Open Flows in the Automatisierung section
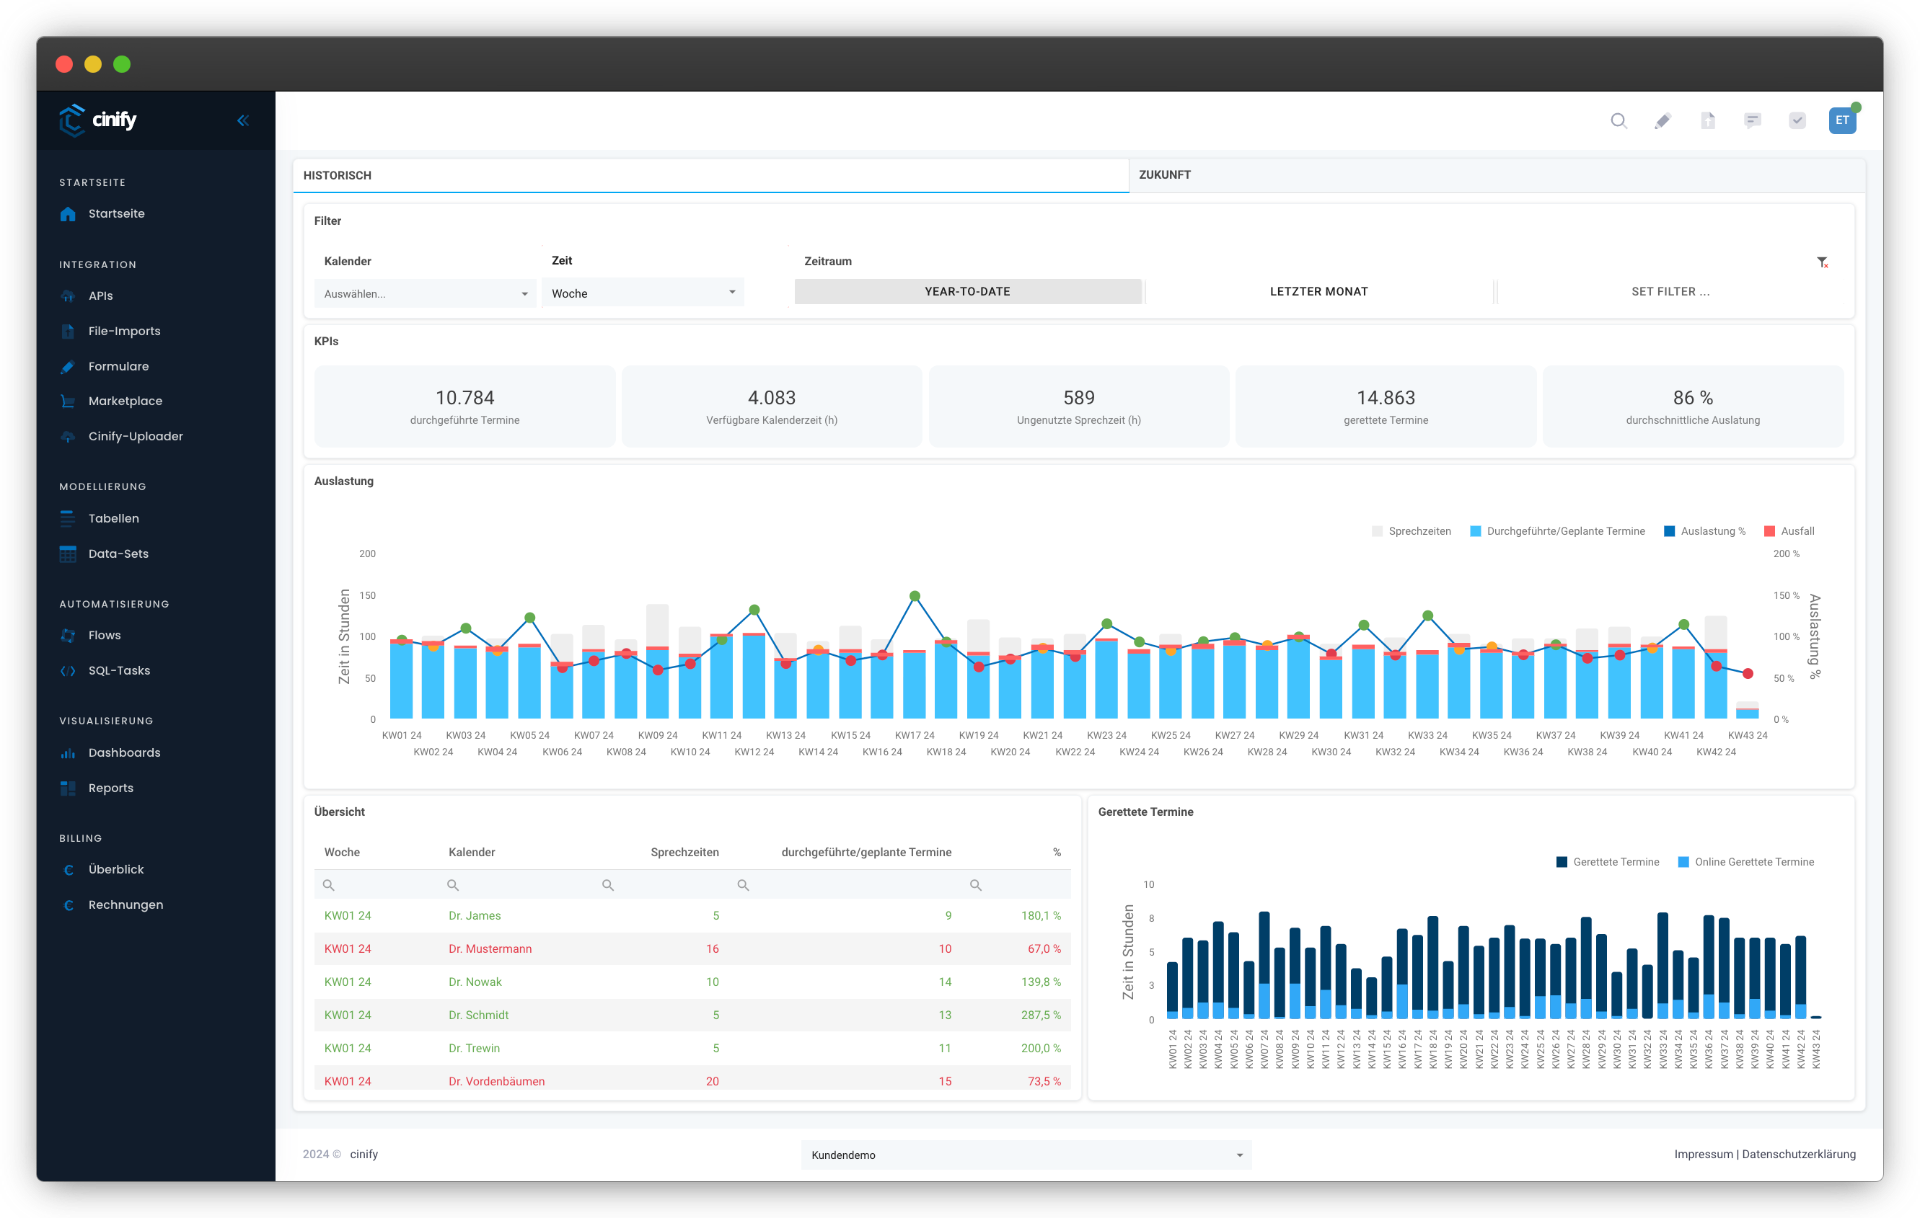This screenshot has width=1920, height=1218. tap(104, 635)
